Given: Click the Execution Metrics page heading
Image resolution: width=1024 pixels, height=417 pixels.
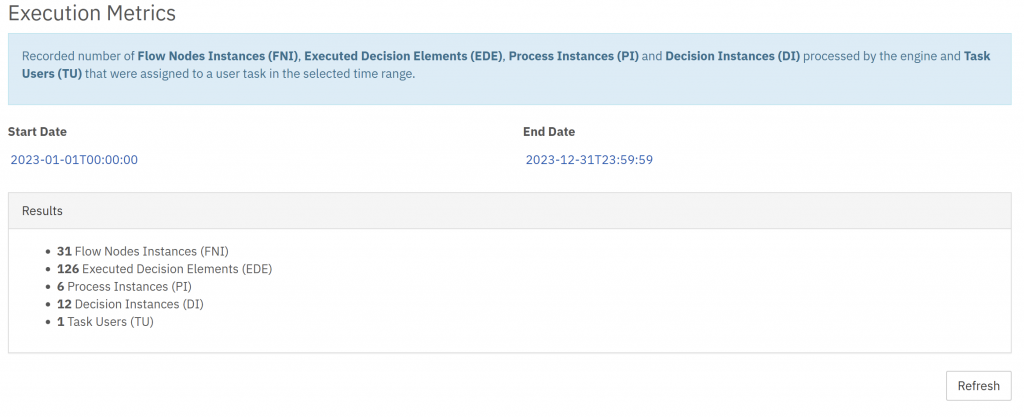Looking at the screenshot, I should click(x=91, y=12).
